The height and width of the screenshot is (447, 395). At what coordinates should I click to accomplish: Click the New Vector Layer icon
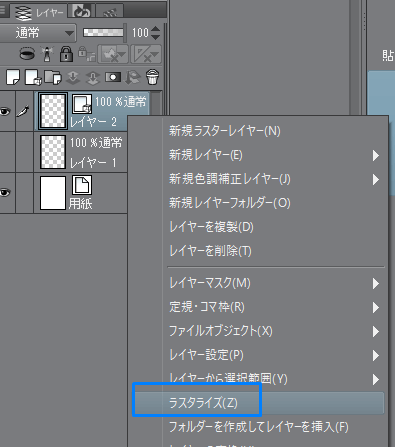coord(33,77)
